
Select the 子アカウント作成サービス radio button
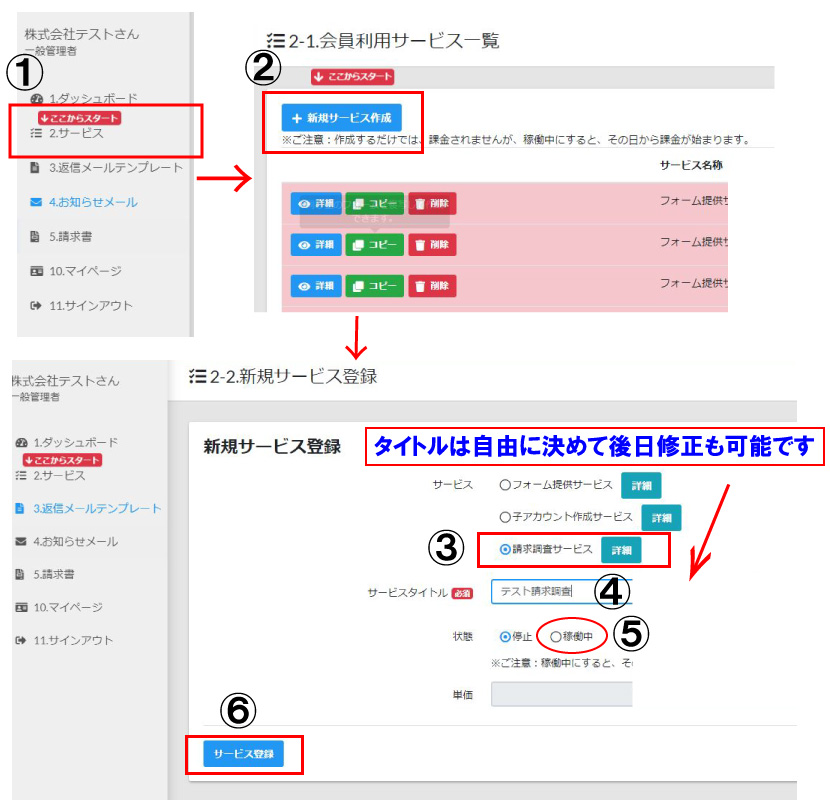[x=505, y=517]
